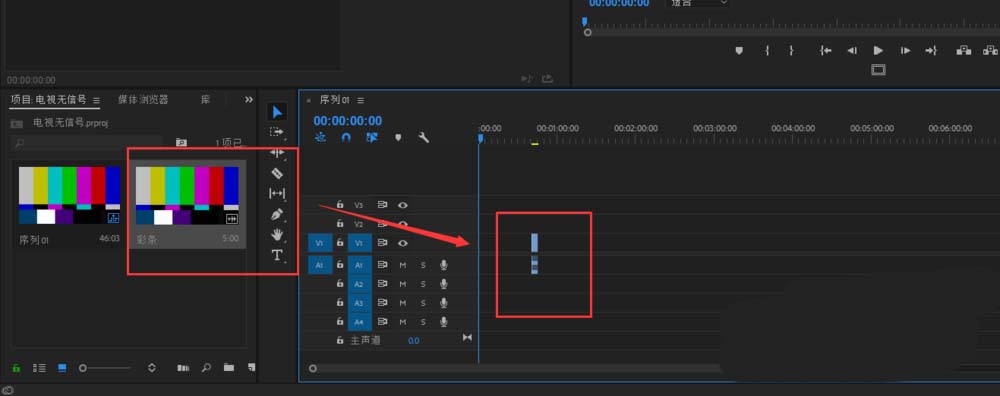Switch to 媒体浏览器 tab
Viewport: 1000px width, 396px height.
coord(143,99)
